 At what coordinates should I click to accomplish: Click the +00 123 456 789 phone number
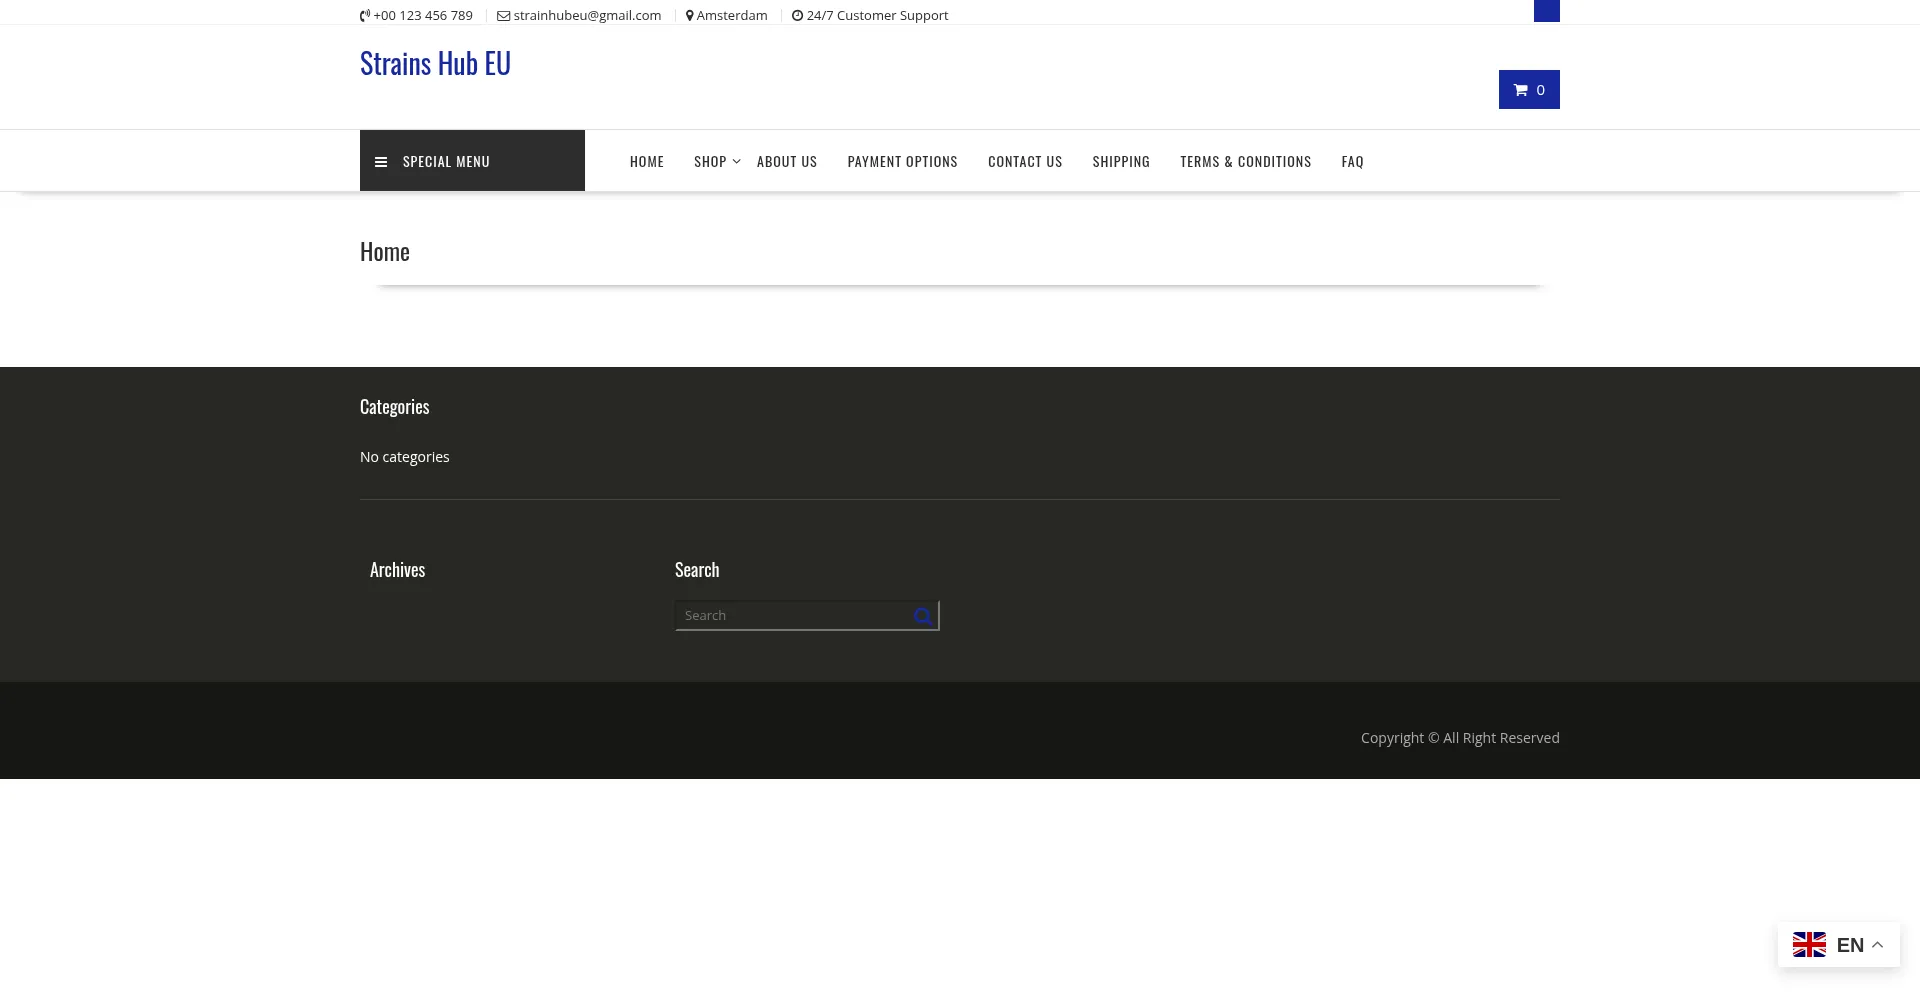tap(423, 15)
